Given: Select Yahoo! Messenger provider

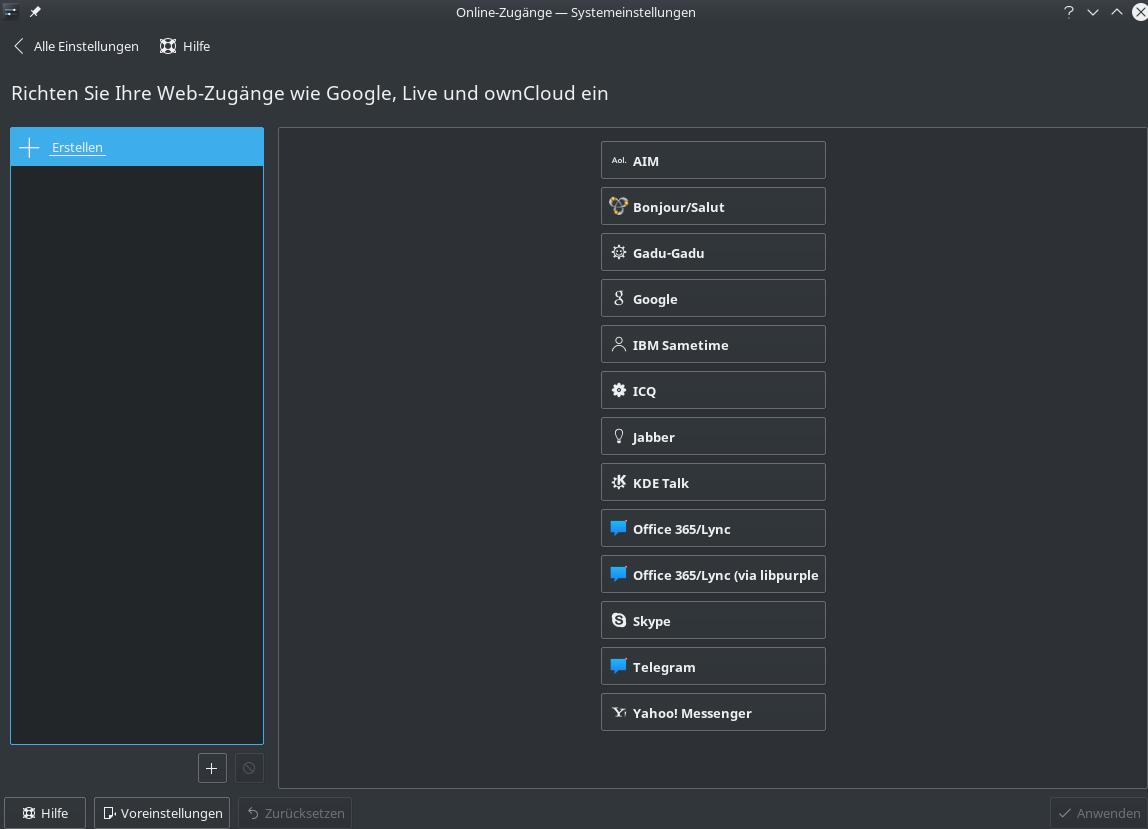Looking at the screenshot, I should [713, 713].
